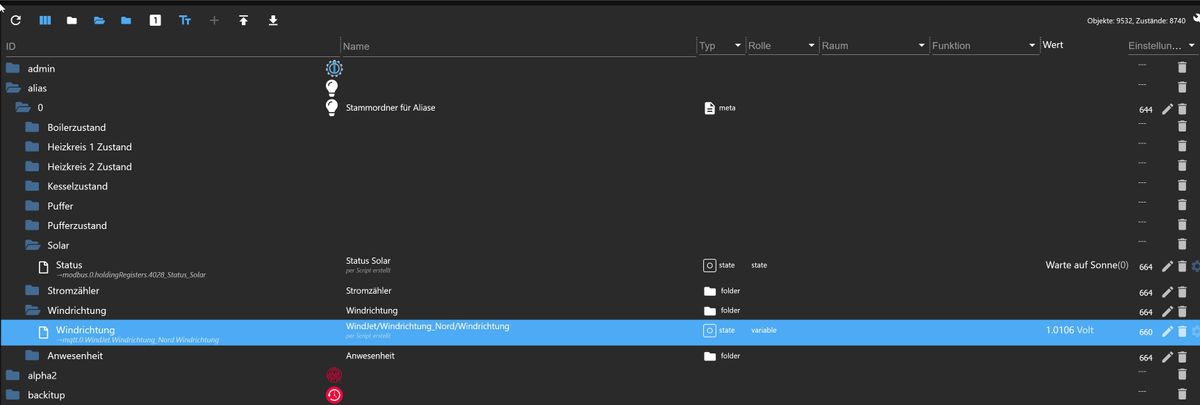
Task: Click the alpha2 adapter icon
Action: tap(334, 375)
